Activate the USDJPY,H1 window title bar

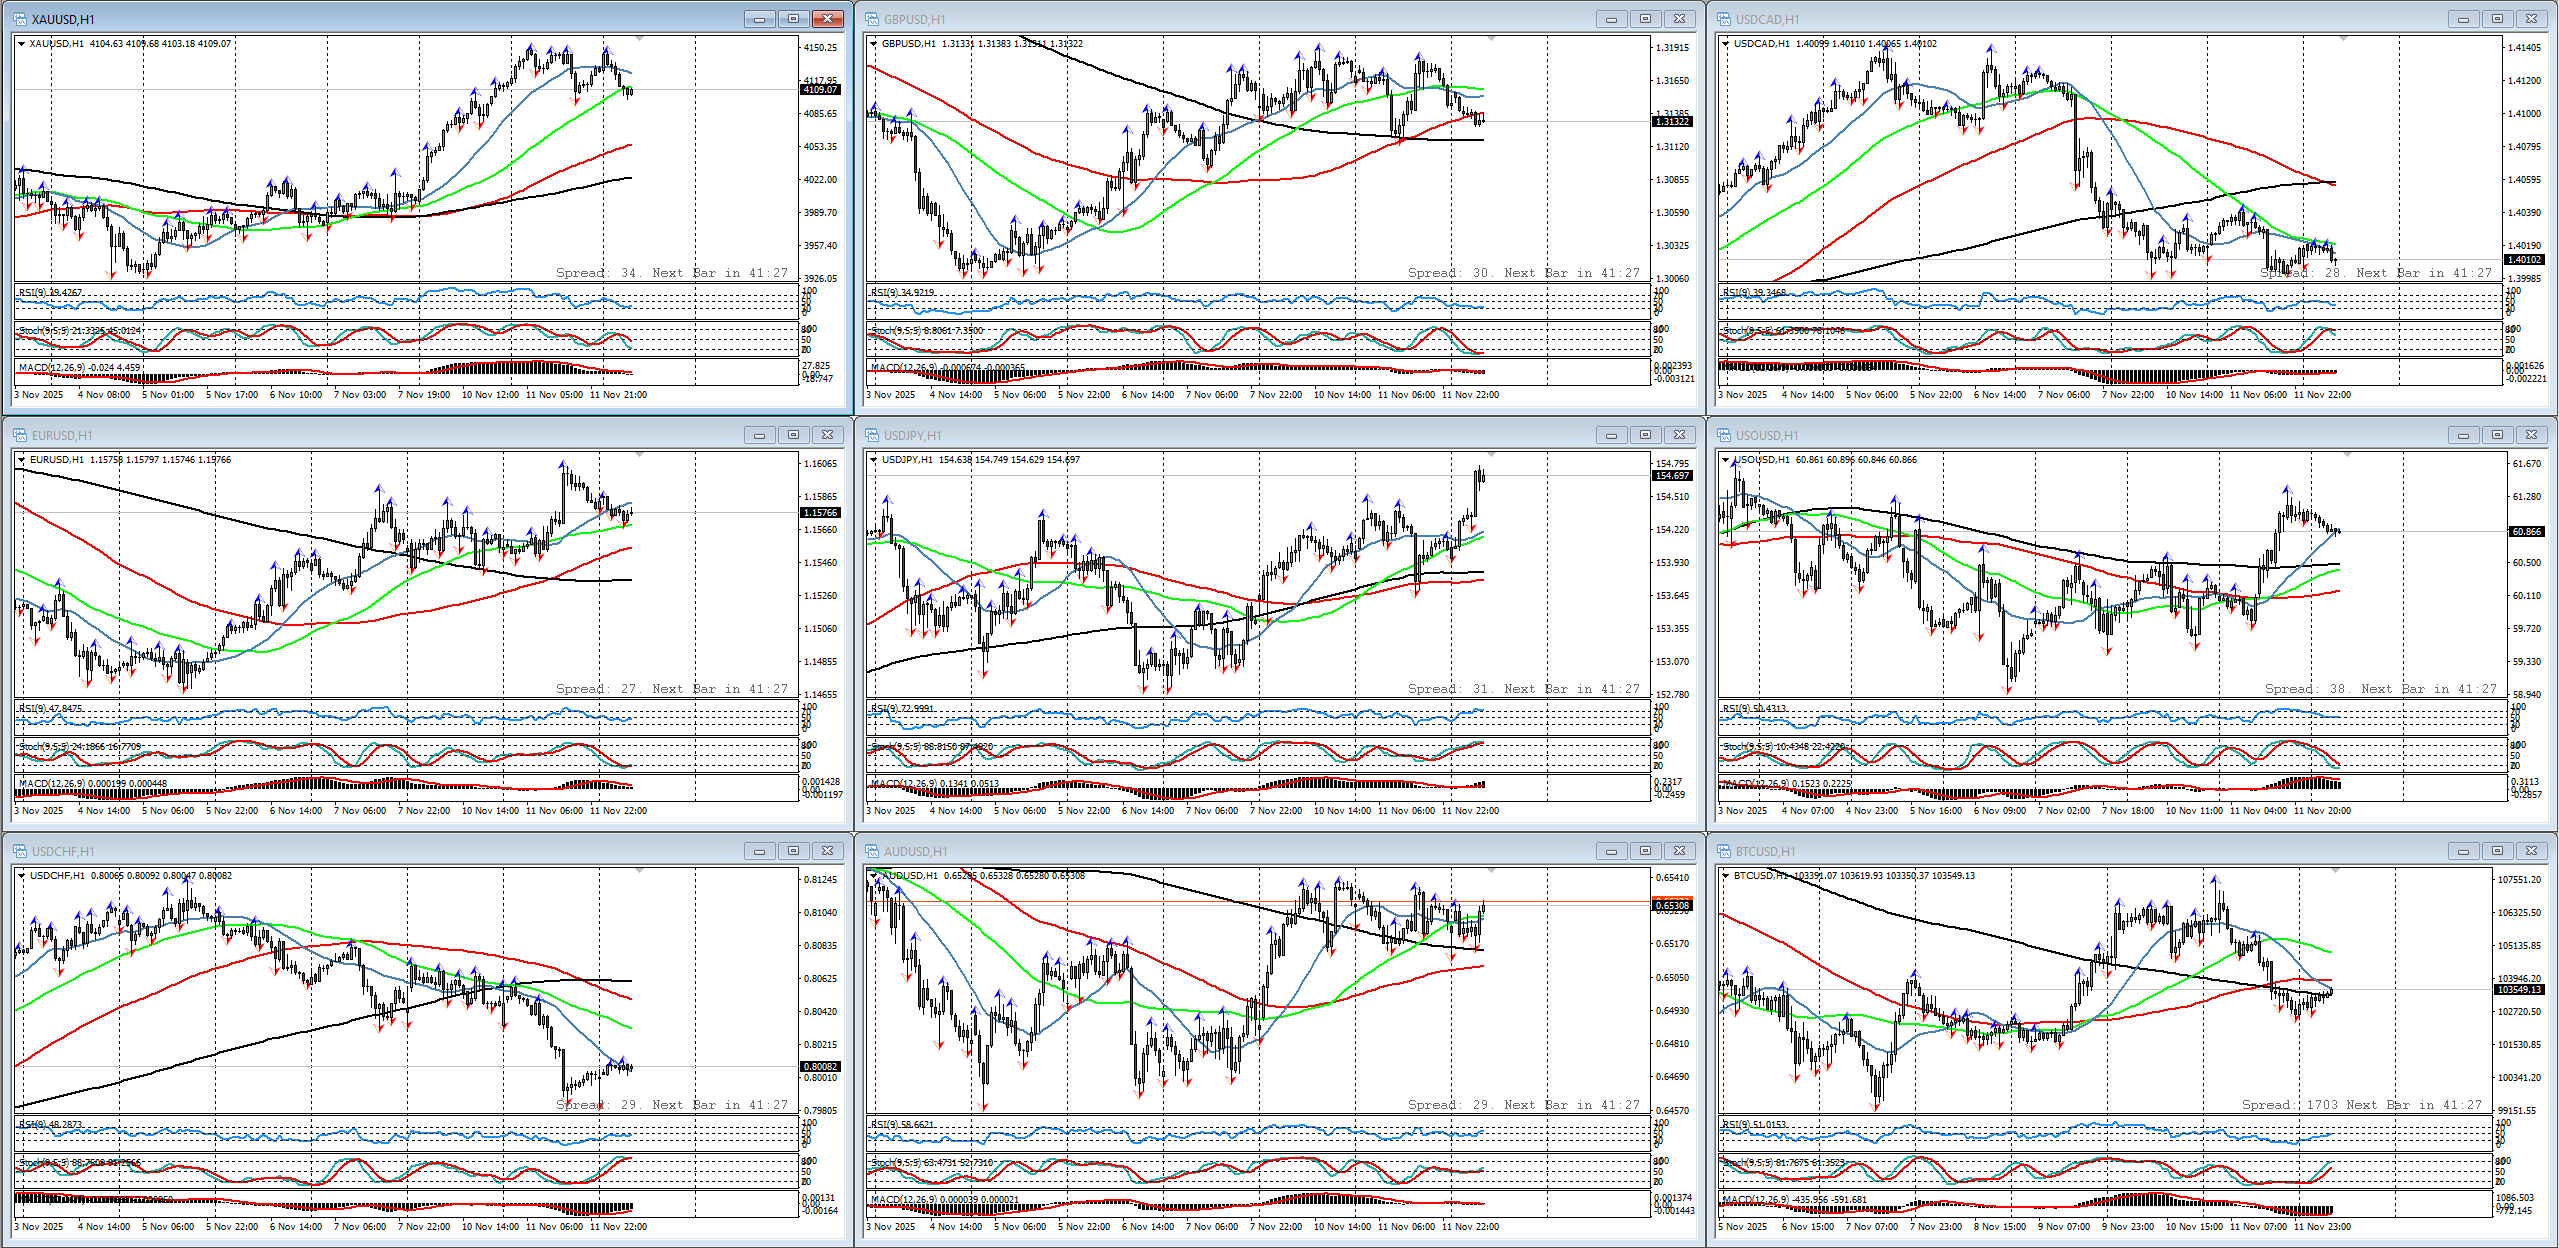tap(1200, 435)
